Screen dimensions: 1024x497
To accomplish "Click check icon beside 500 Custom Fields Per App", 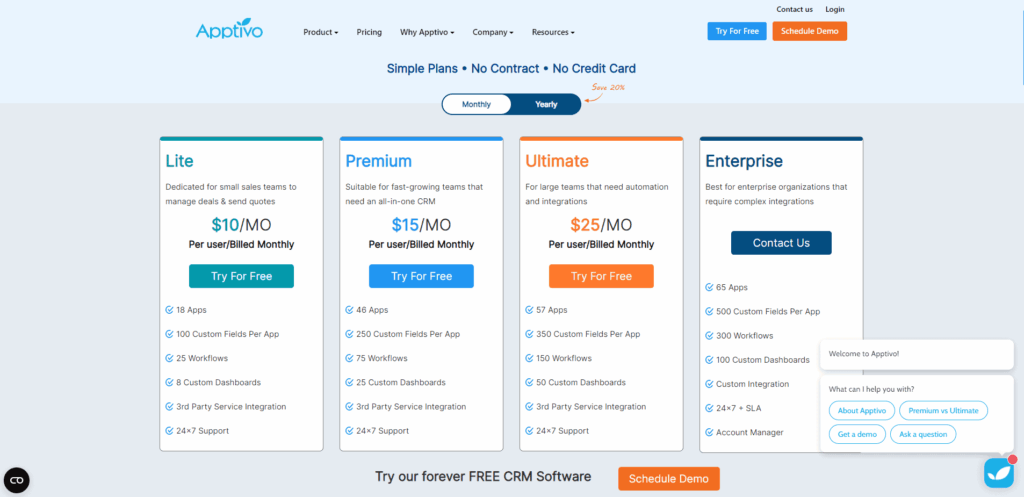I will click(x=709, y=311).
